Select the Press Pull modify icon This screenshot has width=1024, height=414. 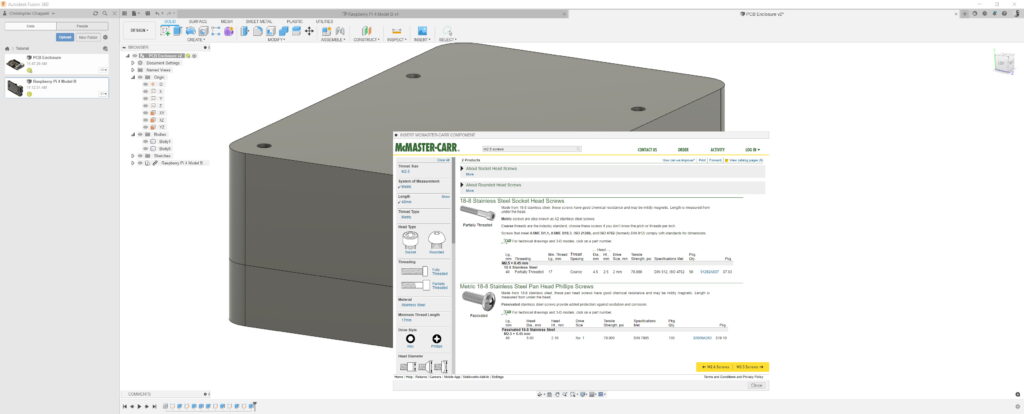coord(247,31)
